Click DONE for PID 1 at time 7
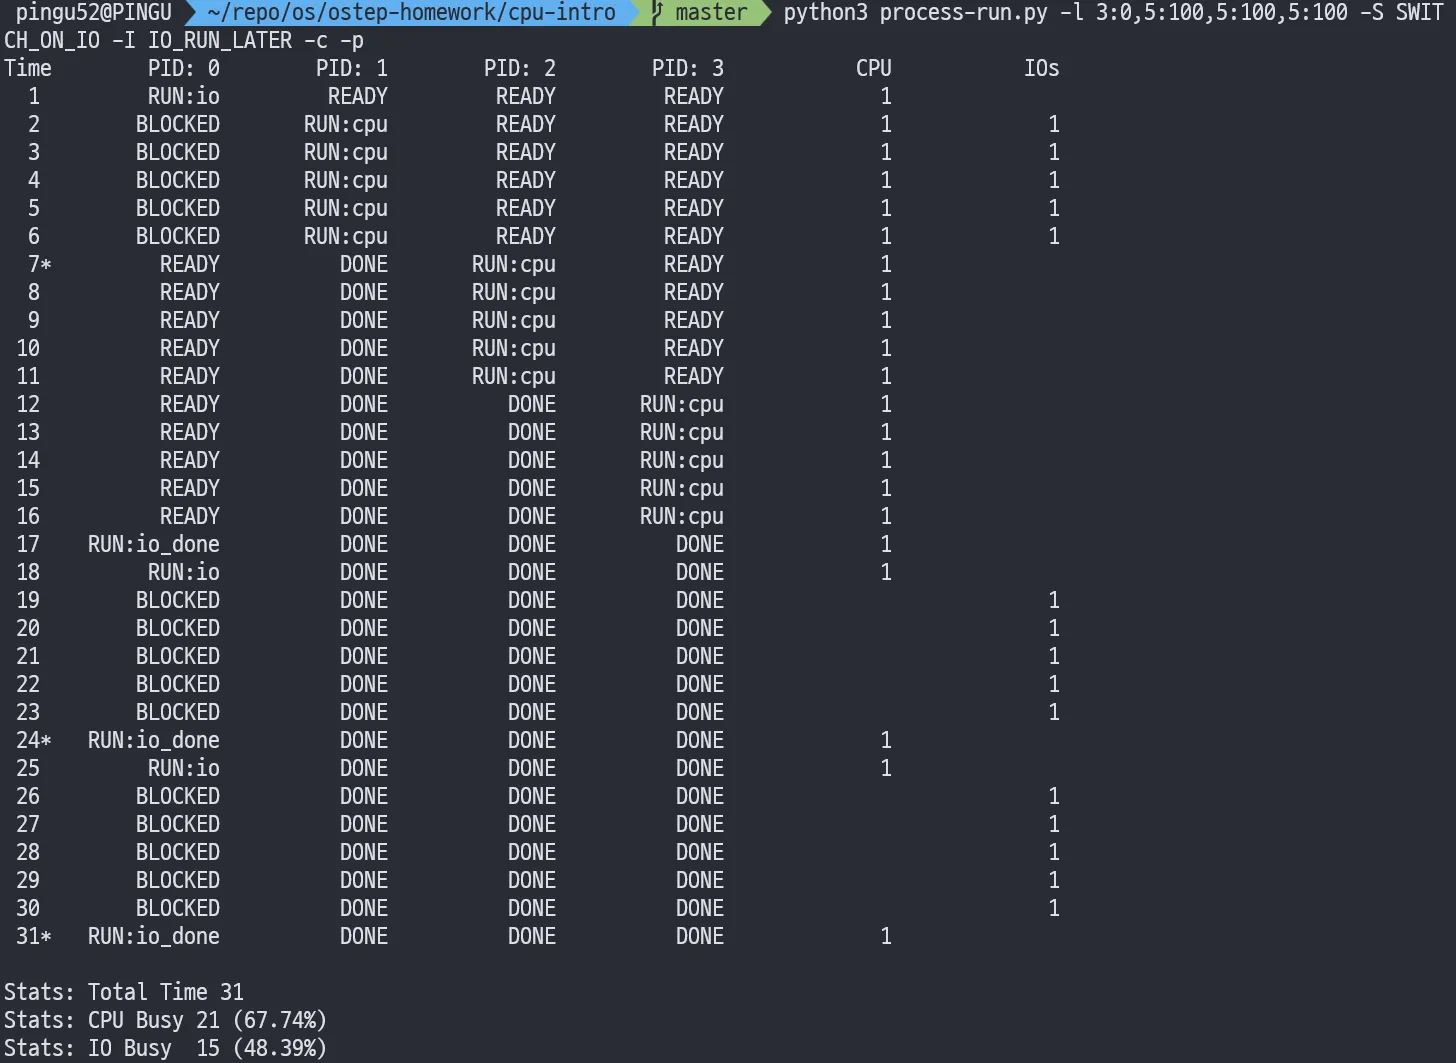This screenshot has height=1063, width=1456. point(364,264)
